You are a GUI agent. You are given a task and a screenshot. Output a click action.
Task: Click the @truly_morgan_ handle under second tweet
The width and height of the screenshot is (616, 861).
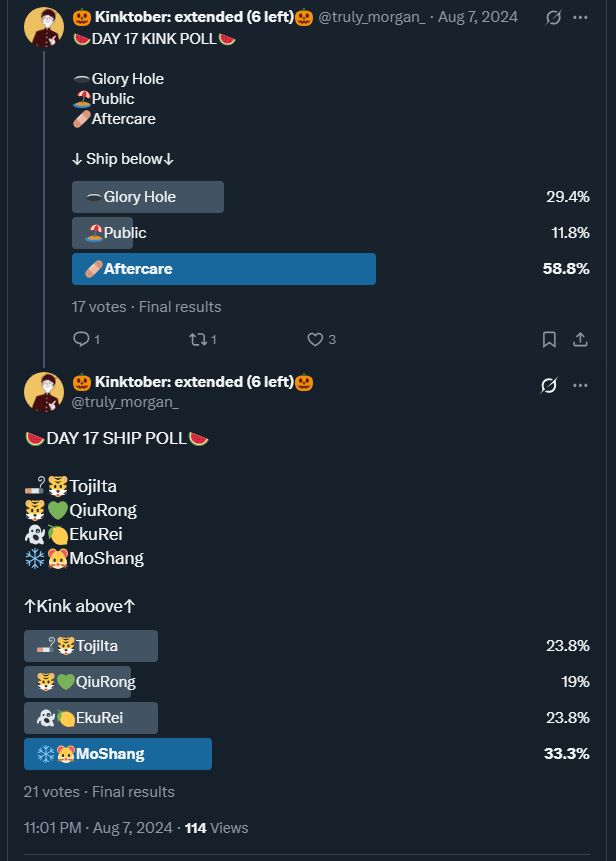pyautogui.click(x=125, y=402)
